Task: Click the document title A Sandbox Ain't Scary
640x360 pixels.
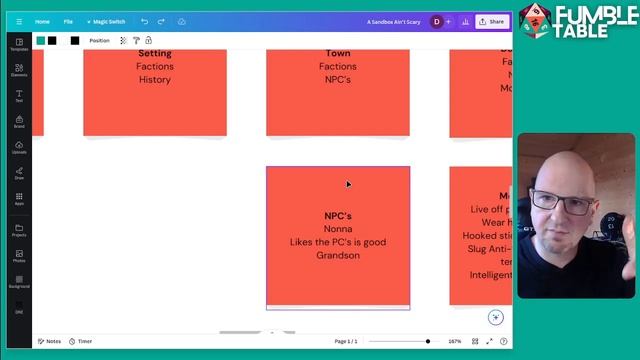Action: click(x=393, y=22)
